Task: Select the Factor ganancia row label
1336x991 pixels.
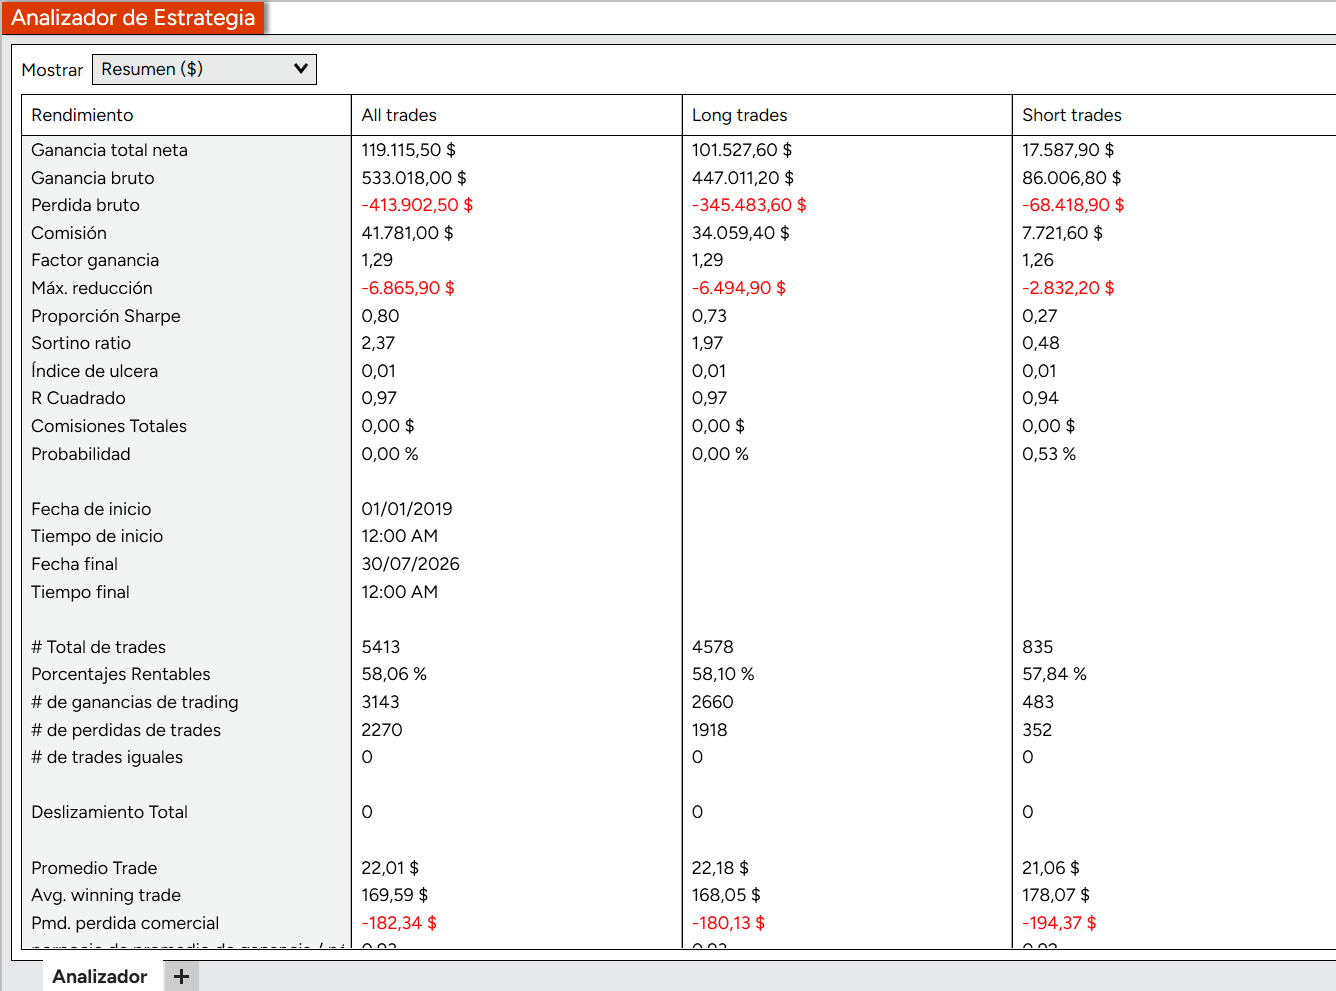Action: [95, 260]
